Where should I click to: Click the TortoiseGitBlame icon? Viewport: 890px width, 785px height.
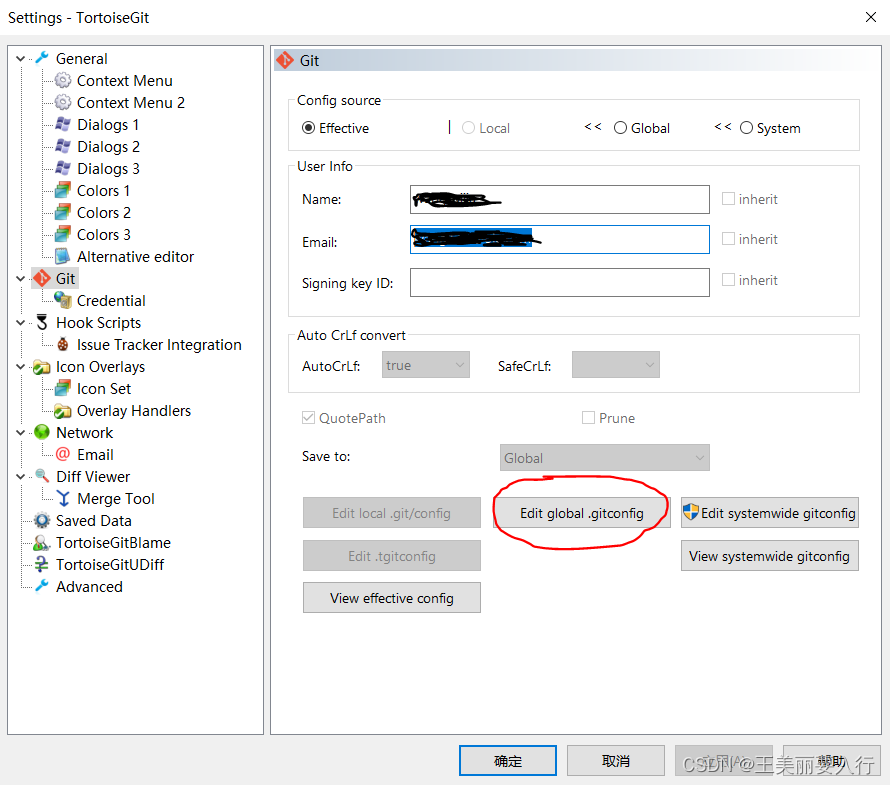(x=42, y=543)
